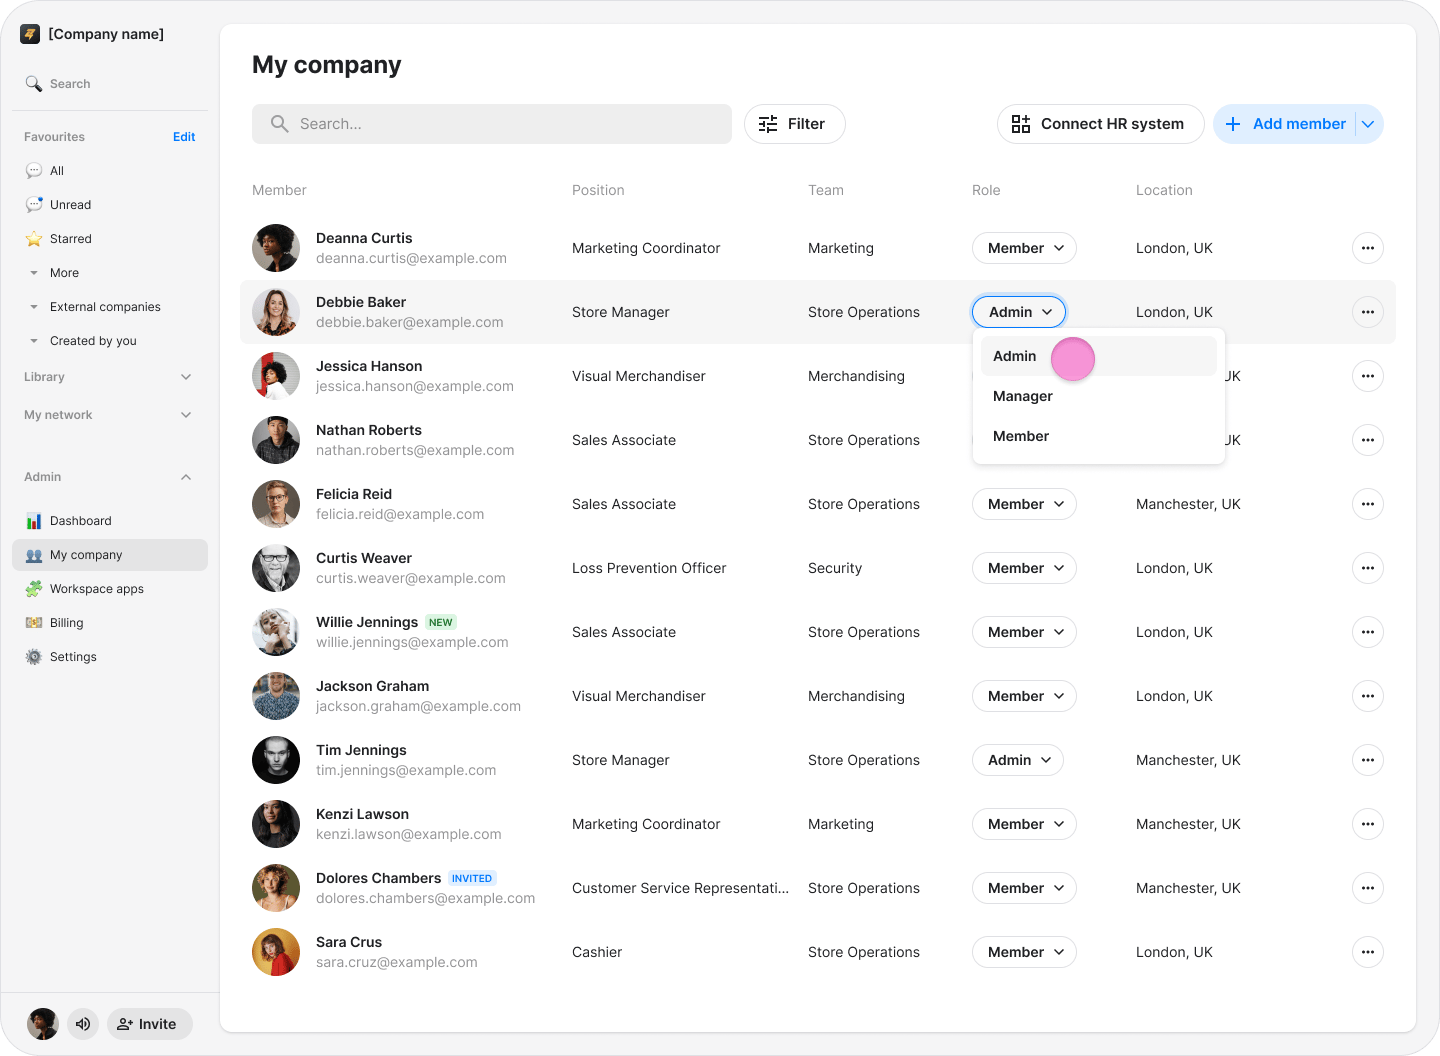Open the Dashboard admin page
The image size is (1440, 1056).
(110, 521)
